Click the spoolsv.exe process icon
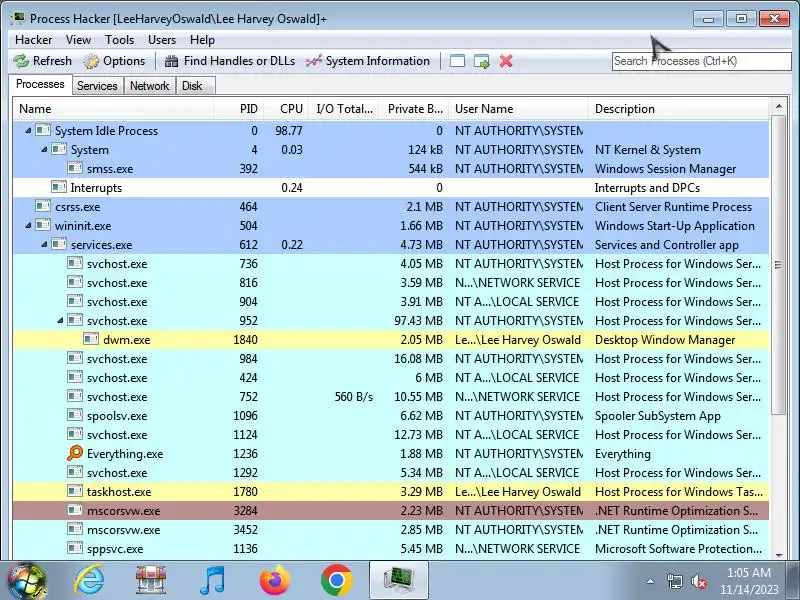The width and height of the screenshot is (800, 600). [74, 415]
